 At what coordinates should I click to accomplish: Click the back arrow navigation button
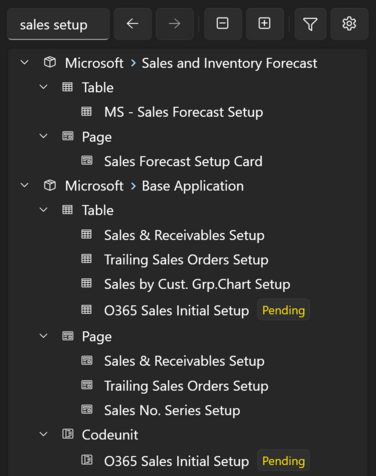(133, 24)
